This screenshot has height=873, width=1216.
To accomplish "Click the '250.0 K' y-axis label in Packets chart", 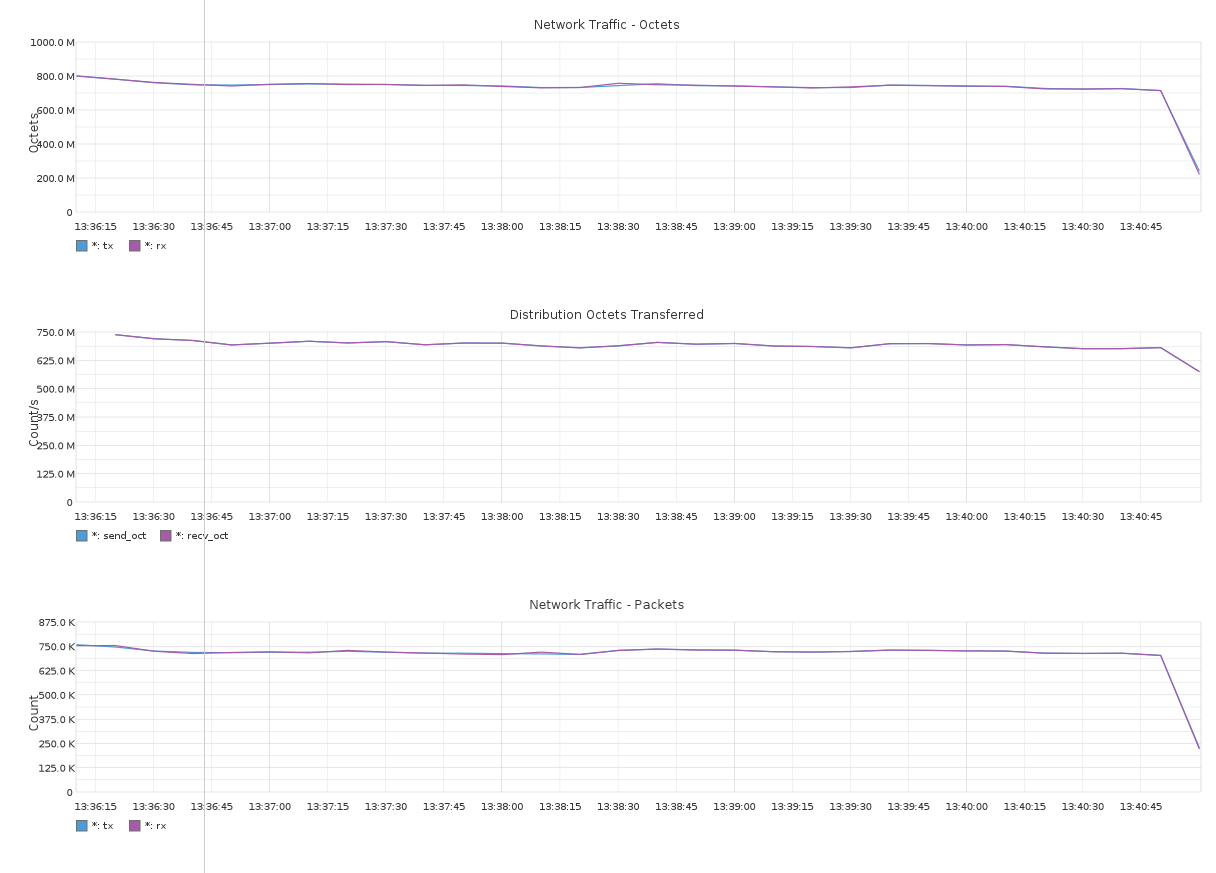I will [57, 744].
